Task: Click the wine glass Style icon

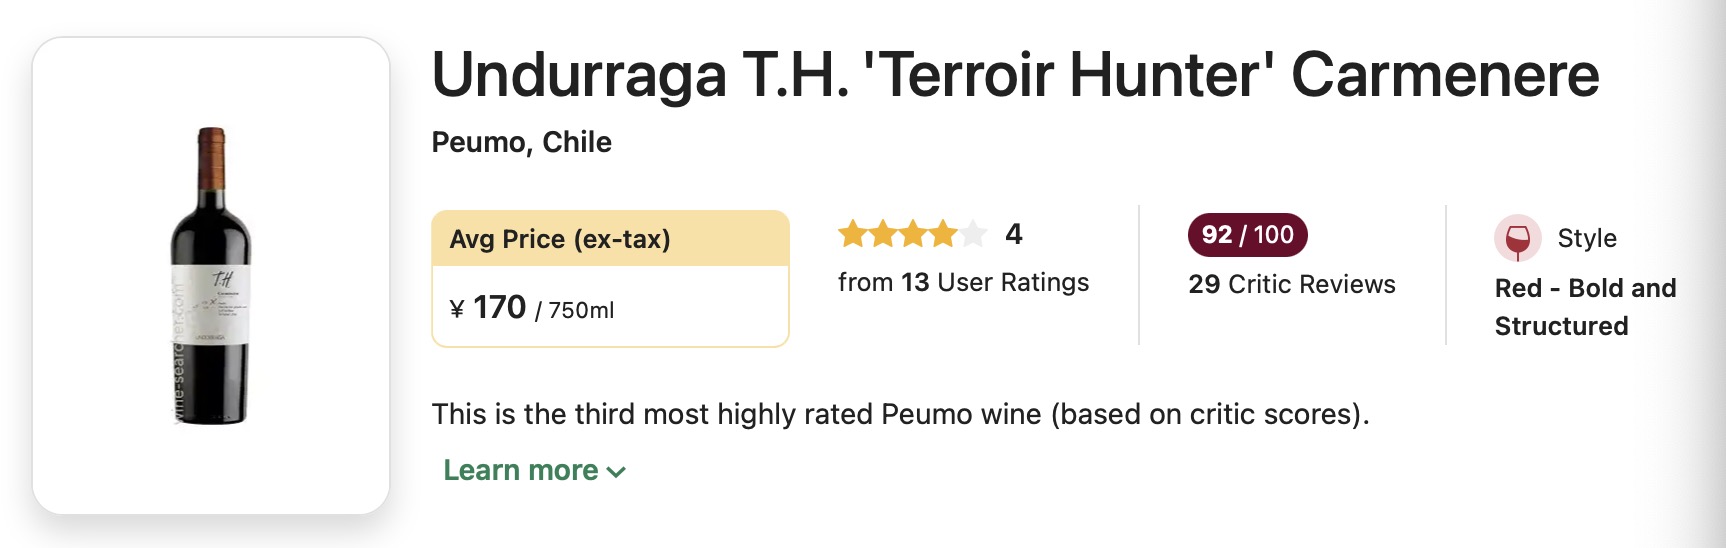Action: [x=1517, y=239]
